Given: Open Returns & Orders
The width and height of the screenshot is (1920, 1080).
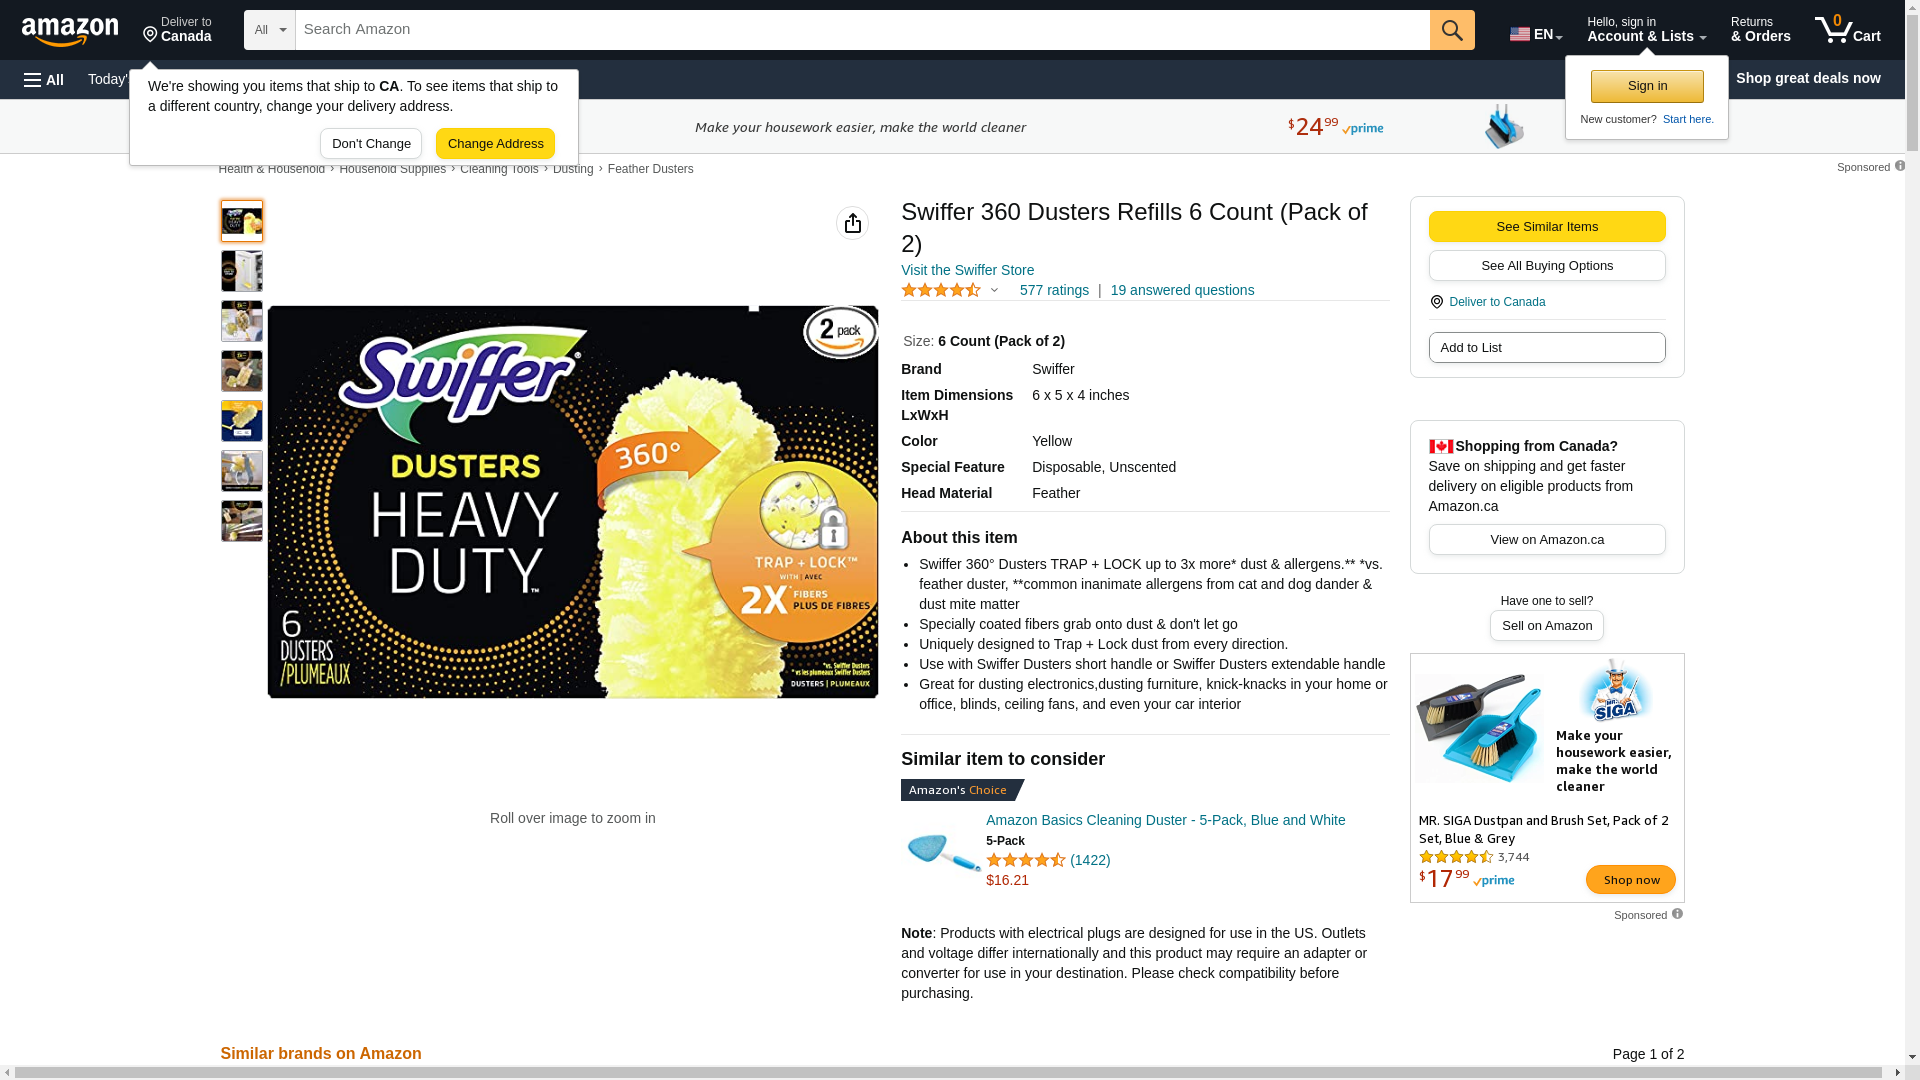Looking at the screenshot, I should click(x=1760, y=30).
